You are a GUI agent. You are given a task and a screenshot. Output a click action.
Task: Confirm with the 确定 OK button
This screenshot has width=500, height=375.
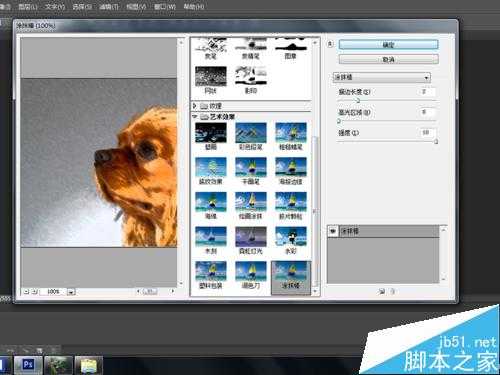click(x=388, y=44)
